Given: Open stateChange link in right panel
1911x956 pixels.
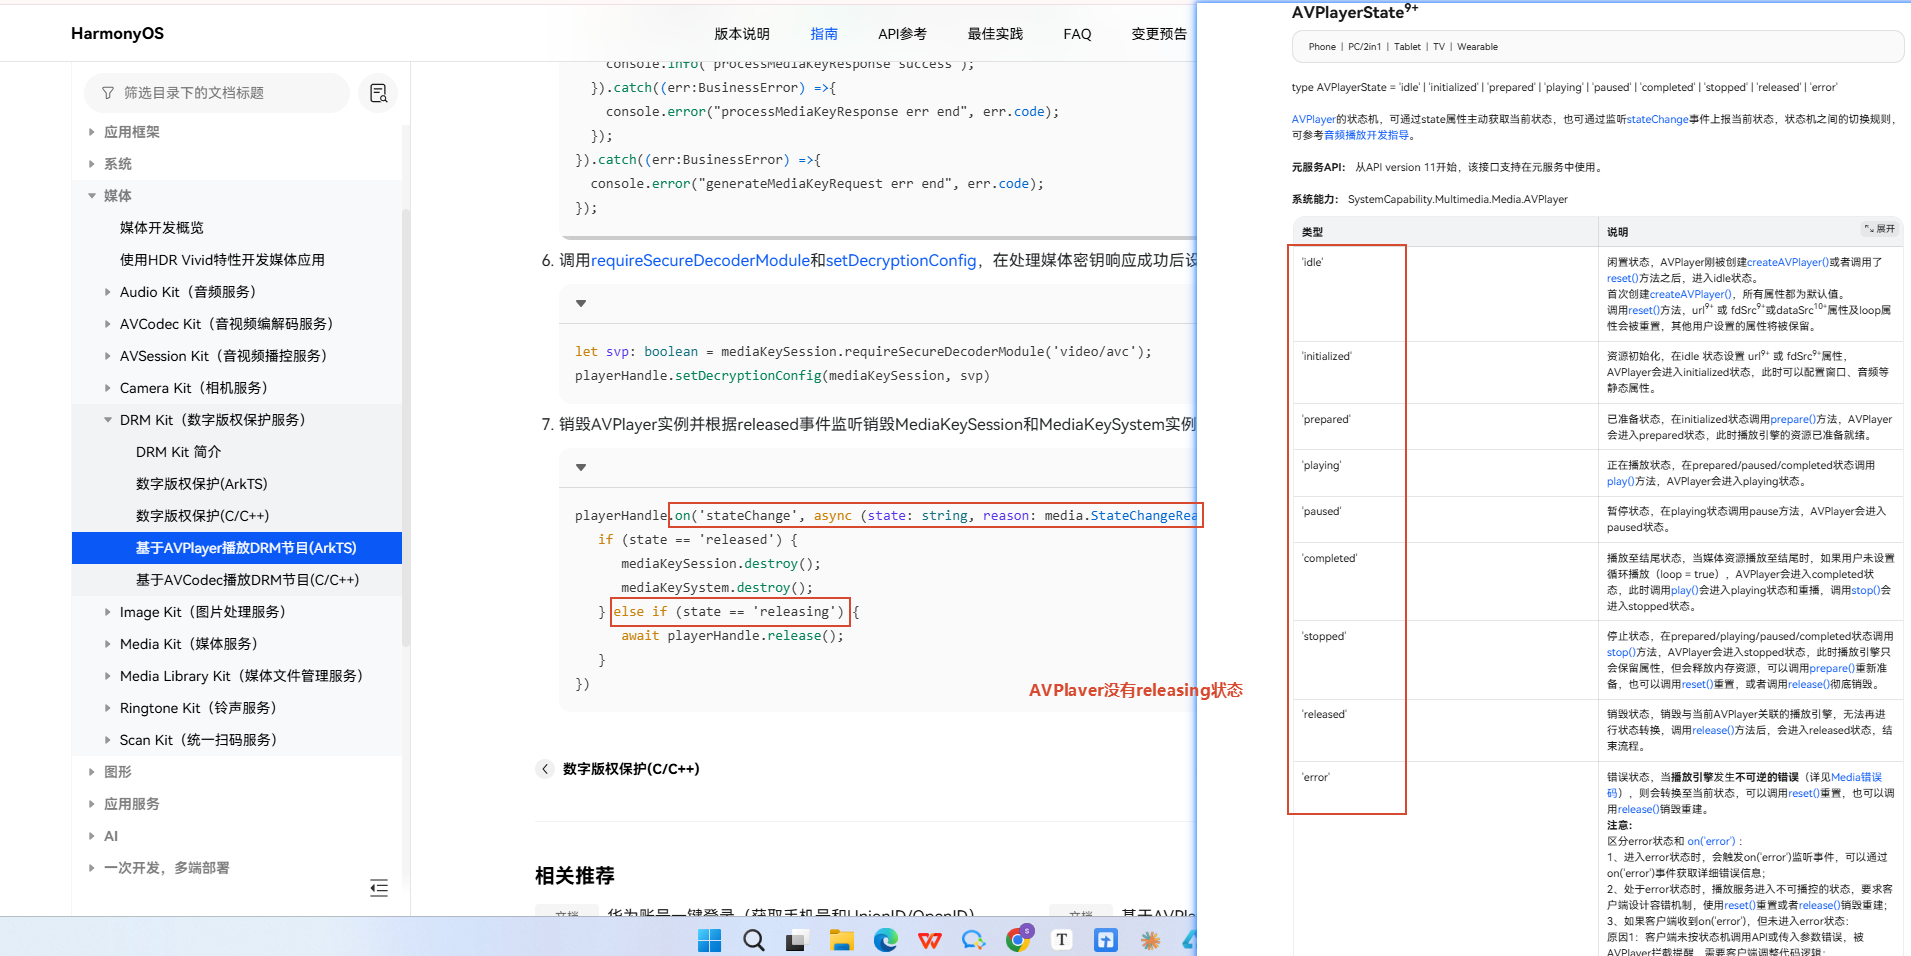Looking at the screenshot, I should pyautogui.click(x=1657, y=119).
